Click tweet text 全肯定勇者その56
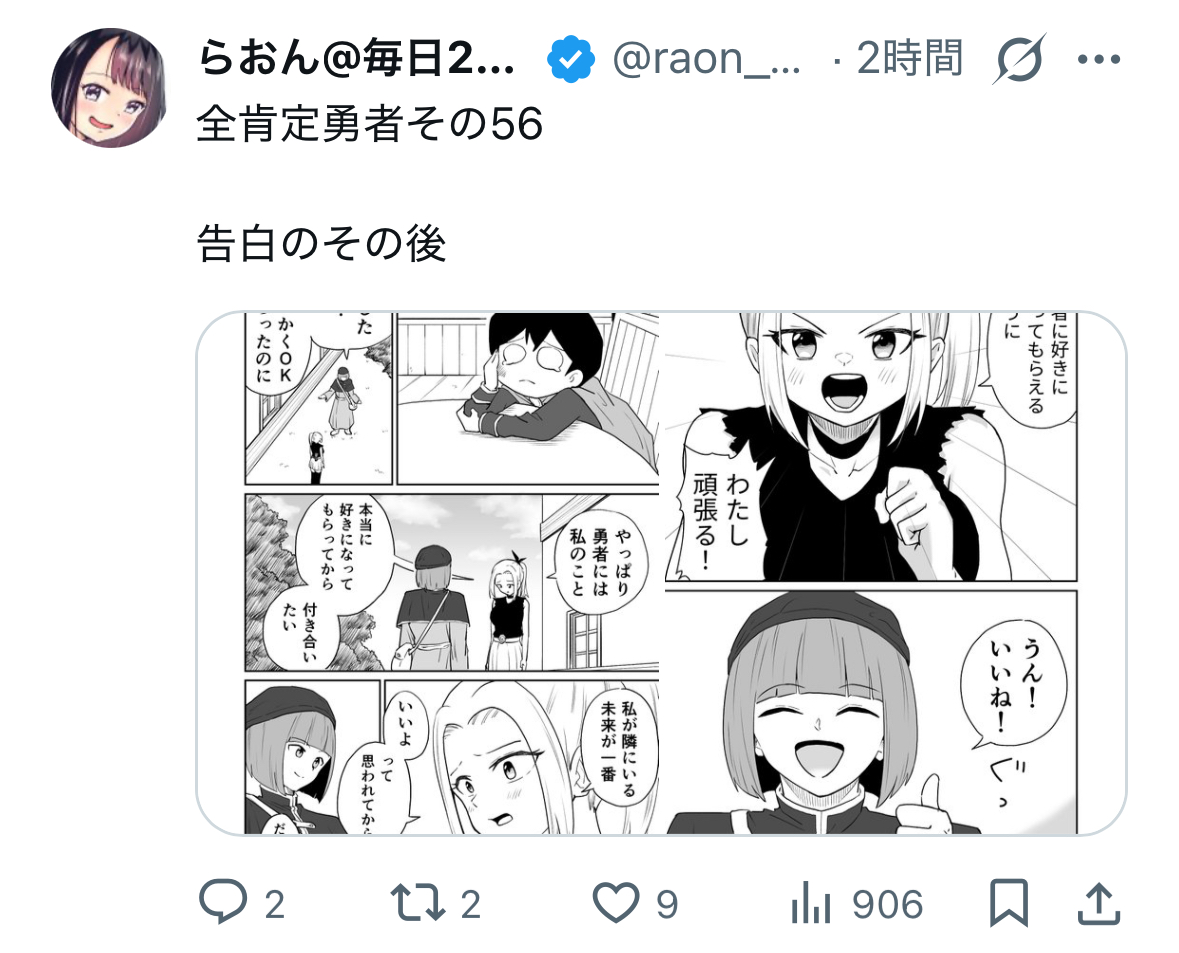1179x953 pixels. pos(369,124)
